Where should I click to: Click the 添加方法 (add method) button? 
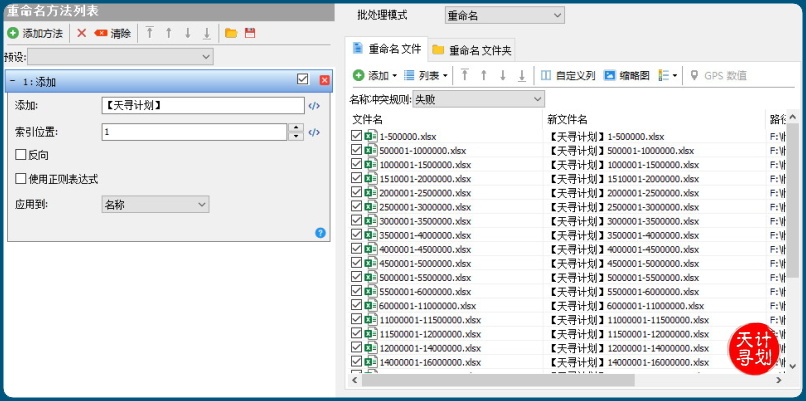[x=35, y=33]
